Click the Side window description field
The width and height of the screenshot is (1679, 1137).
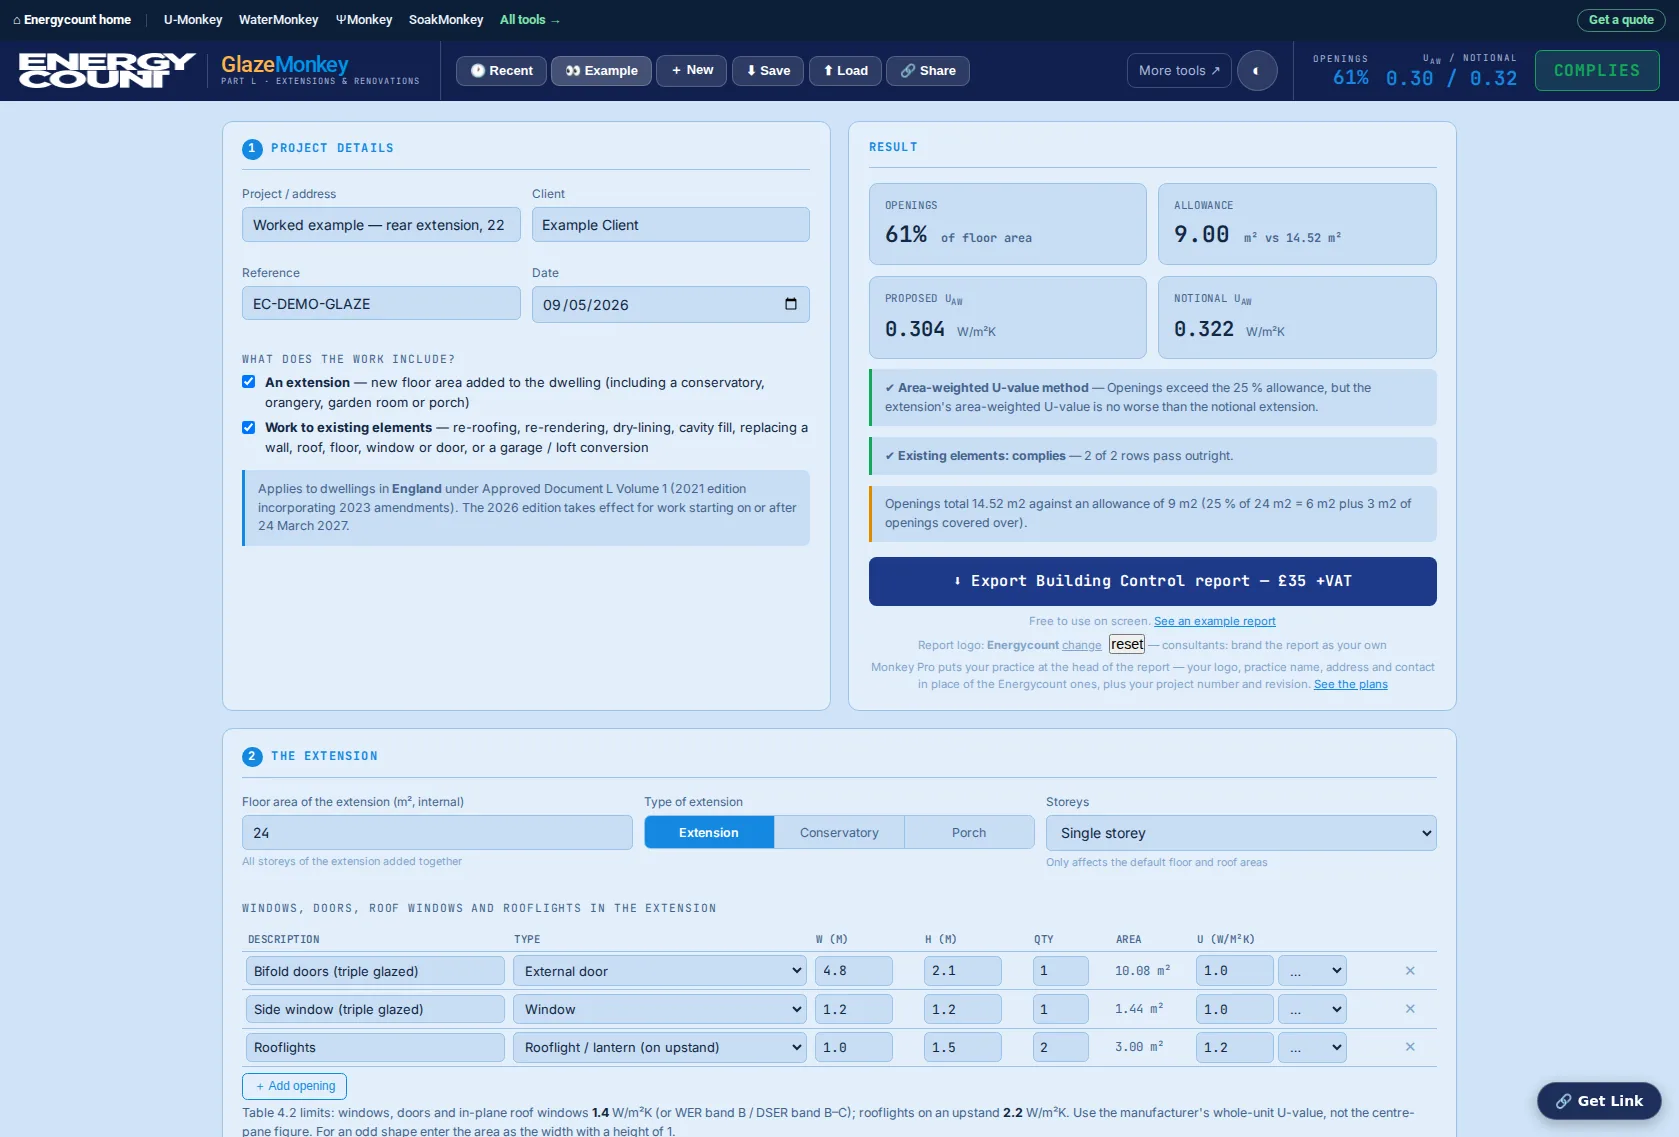tap(375, 1009)
